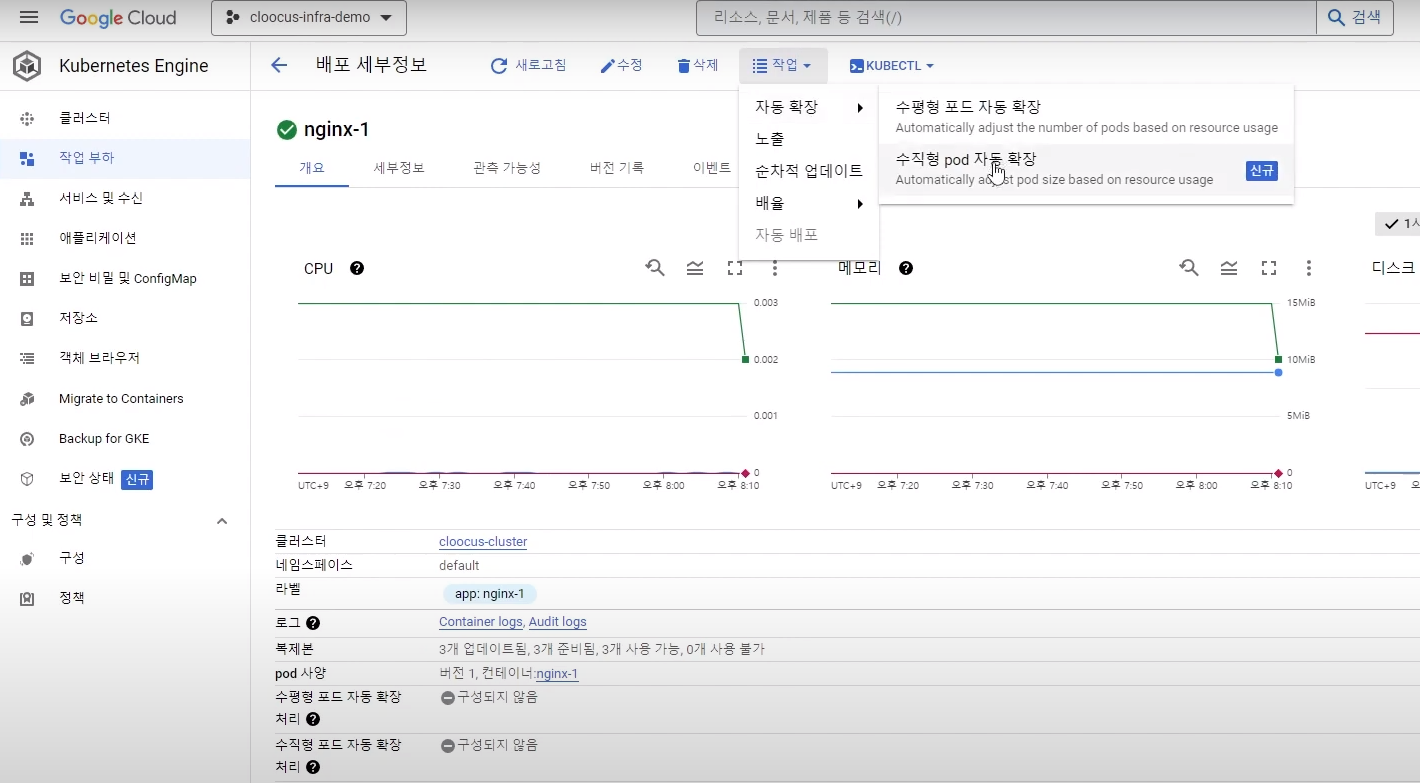Toggle the 메모리 chart legend
The height and width of the screenshot is (783, 1420).
(1229, 268)
